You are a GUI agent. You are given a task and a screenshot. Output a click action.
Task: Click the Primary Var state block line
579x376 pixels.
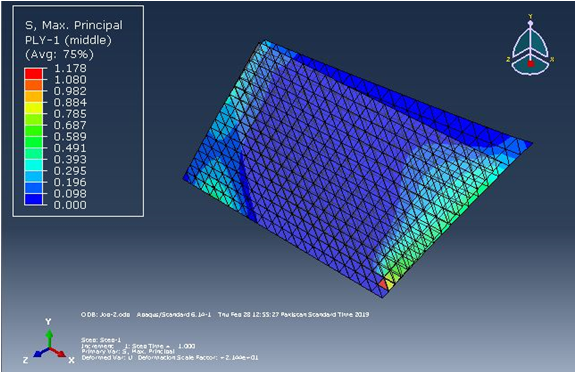(x=128, y=352)
